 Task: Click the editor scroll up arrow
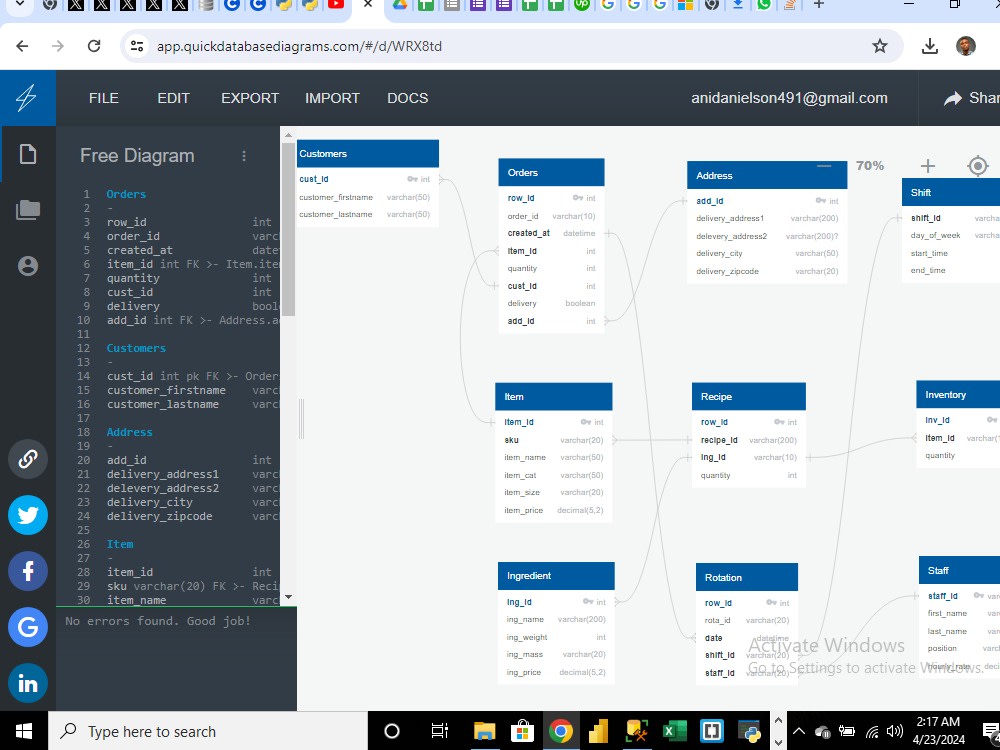click(x=288, y=135)
